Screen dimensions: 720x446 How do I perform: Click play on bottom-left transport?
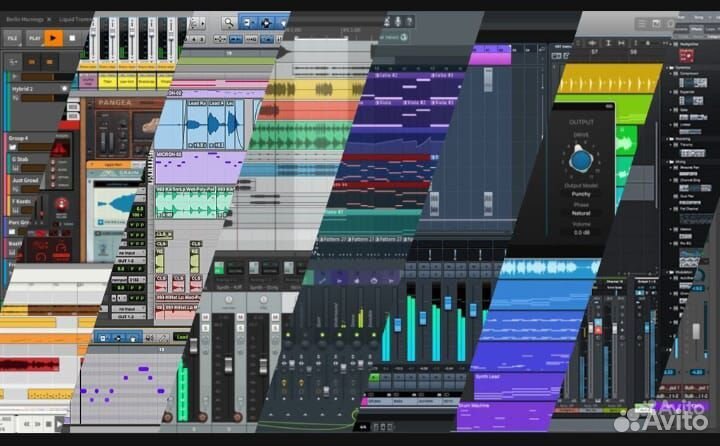[60, 424]
